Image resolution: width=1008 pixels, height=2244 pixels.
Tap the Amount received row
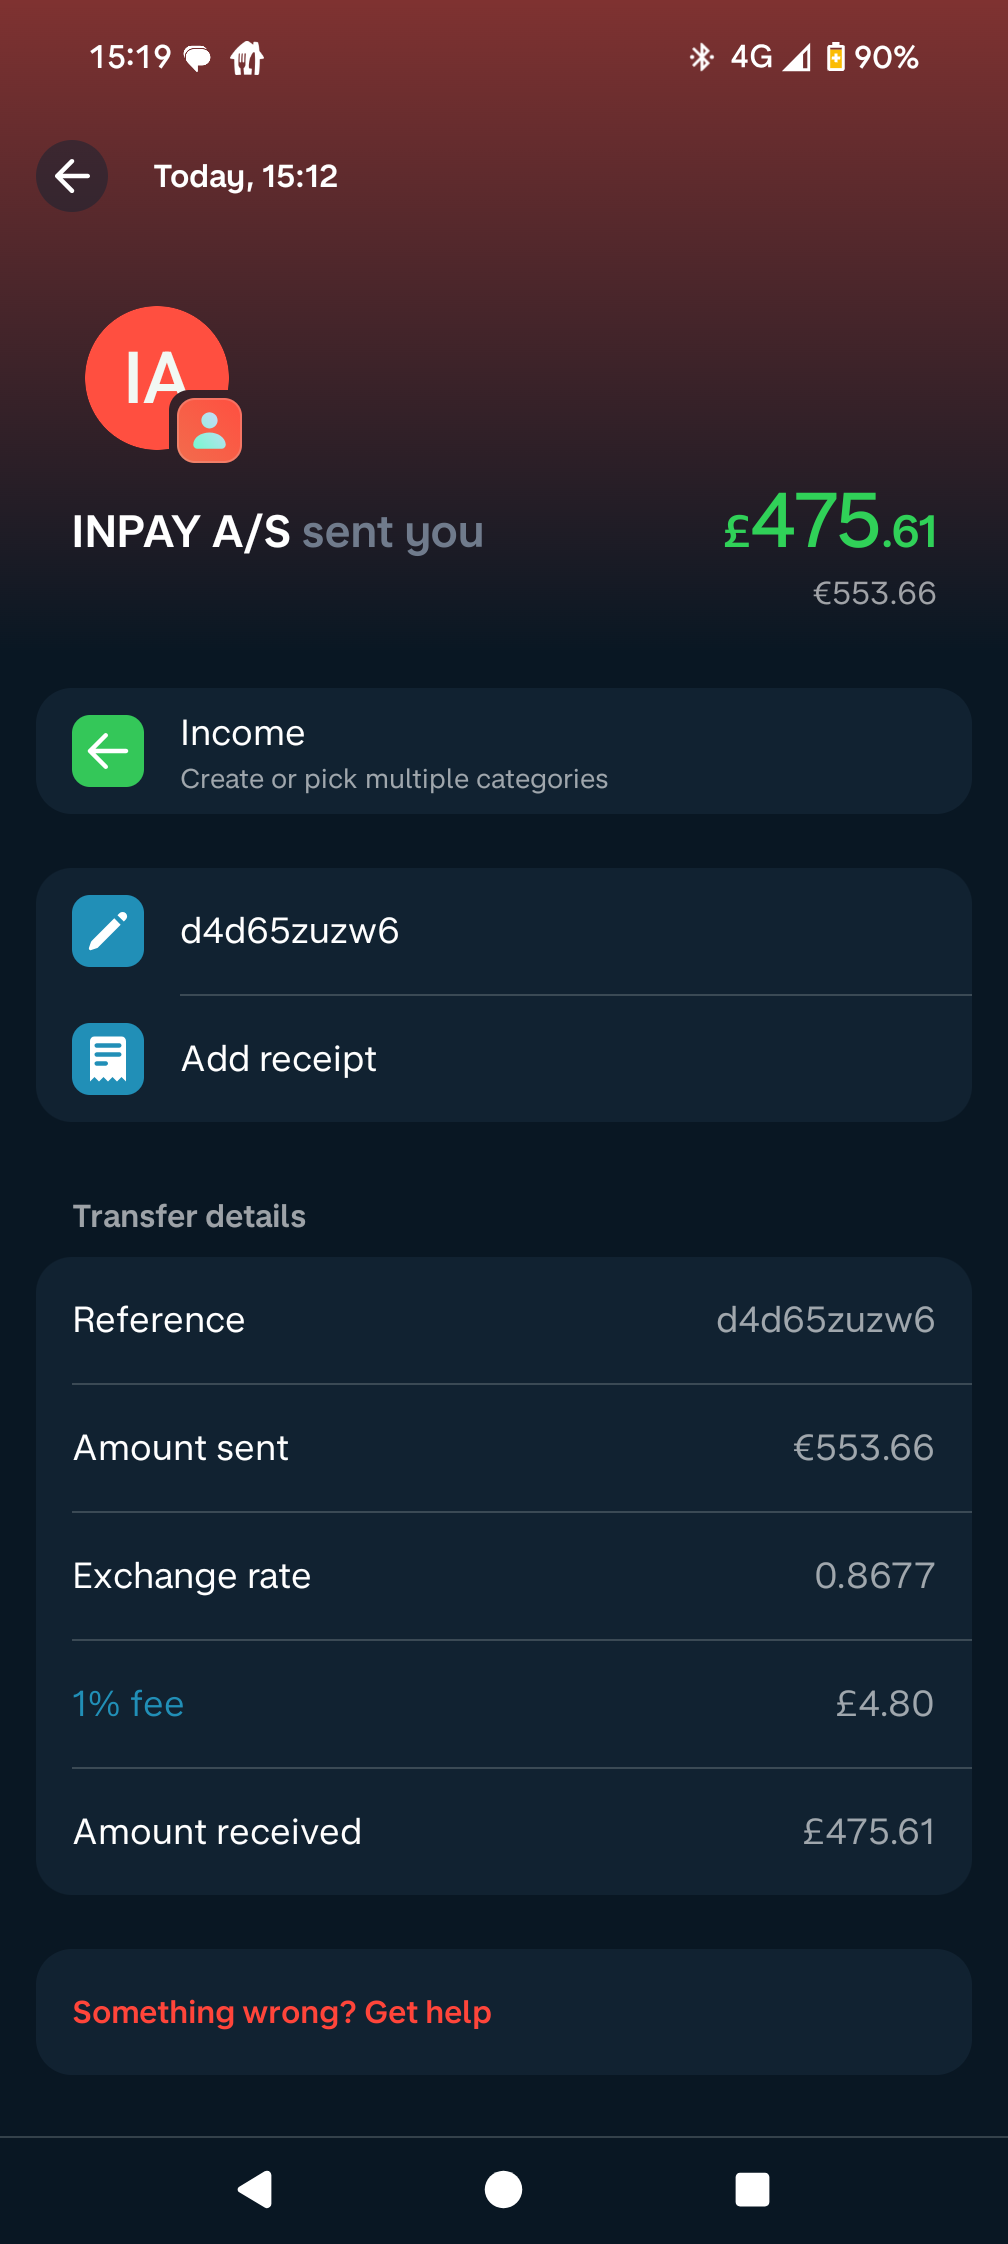pos(504,1832)
